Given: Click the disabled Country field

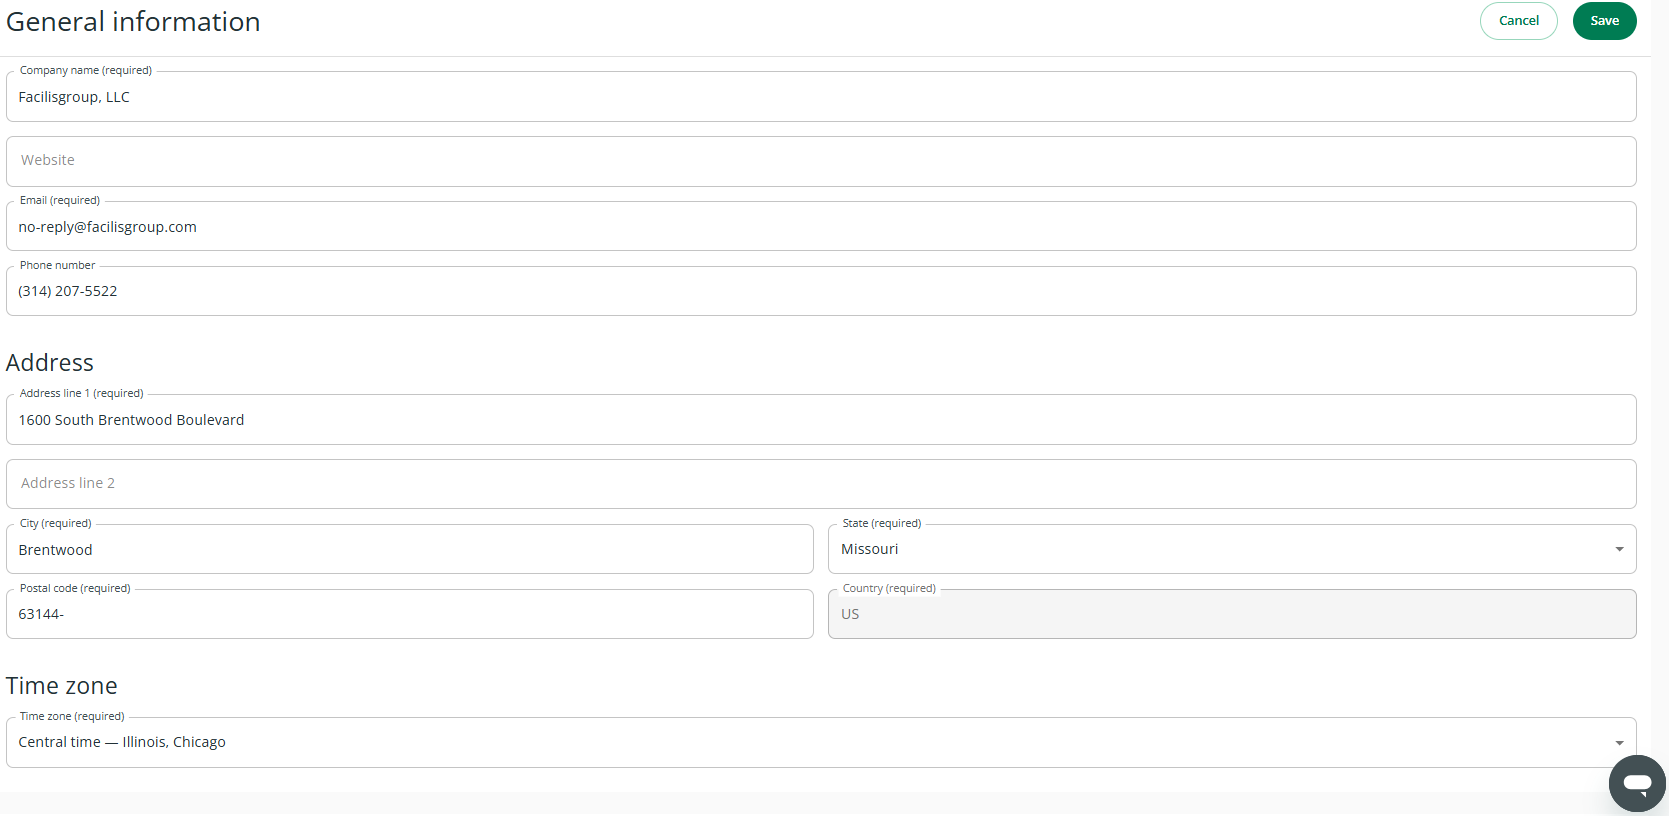Looking at the screenshot, I should tap(1231, 614).
